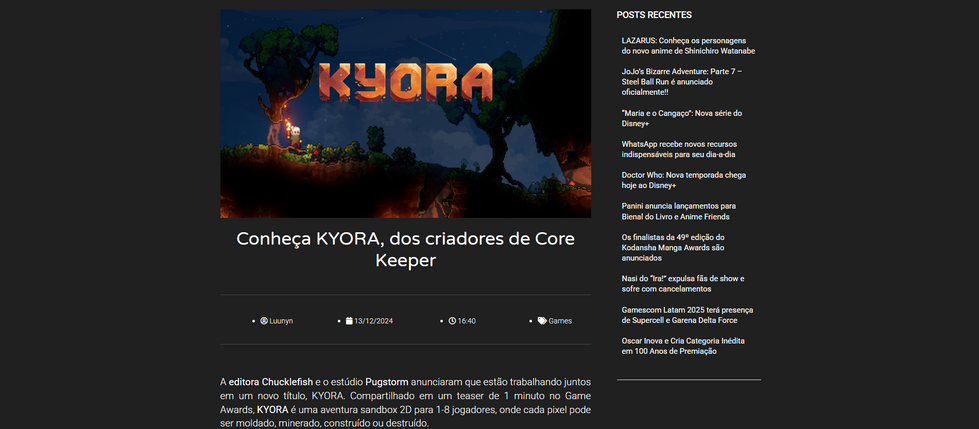Click the bold 'editora Chucklefish' text

[271, 382]
